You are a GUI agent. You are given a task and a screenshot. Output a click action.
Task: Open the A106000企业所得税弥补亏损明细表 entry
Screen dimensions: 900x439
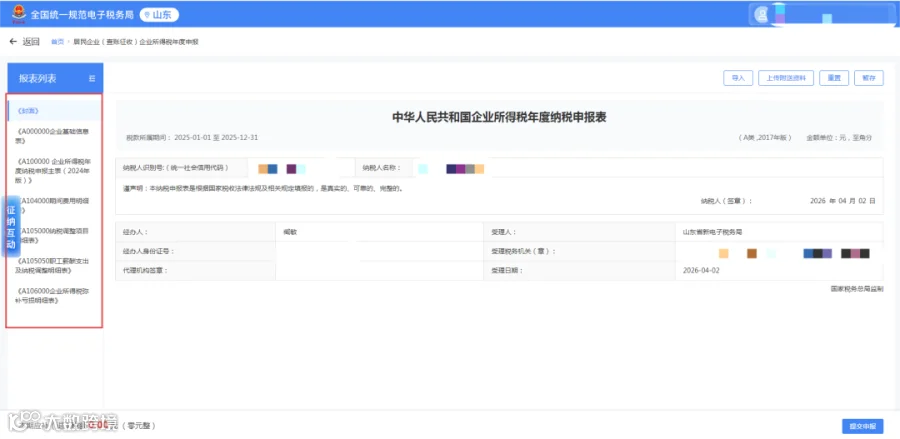pyautogui.click(x=53, y=295)
